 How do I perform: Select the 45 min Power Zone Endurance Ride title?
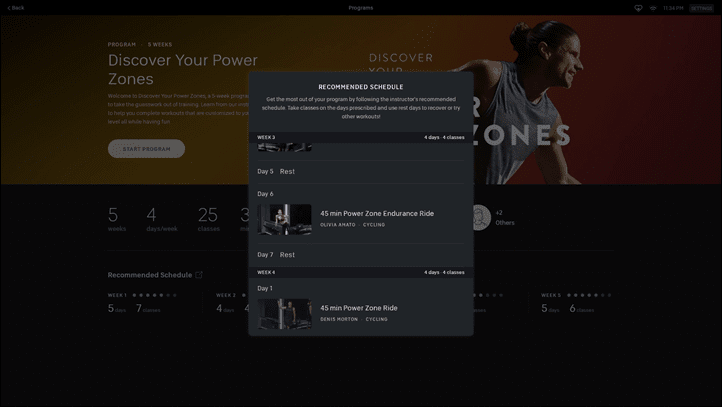click(x=377, y=214)
